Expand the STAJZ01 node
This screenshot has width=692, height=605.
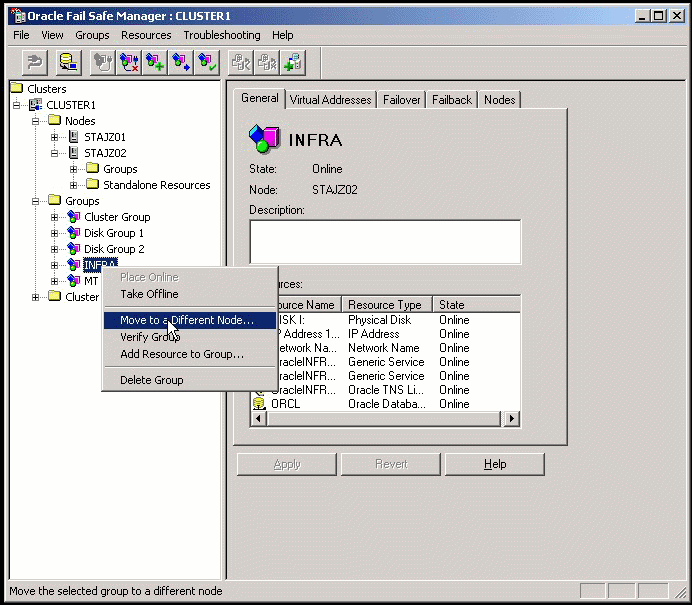54,137
